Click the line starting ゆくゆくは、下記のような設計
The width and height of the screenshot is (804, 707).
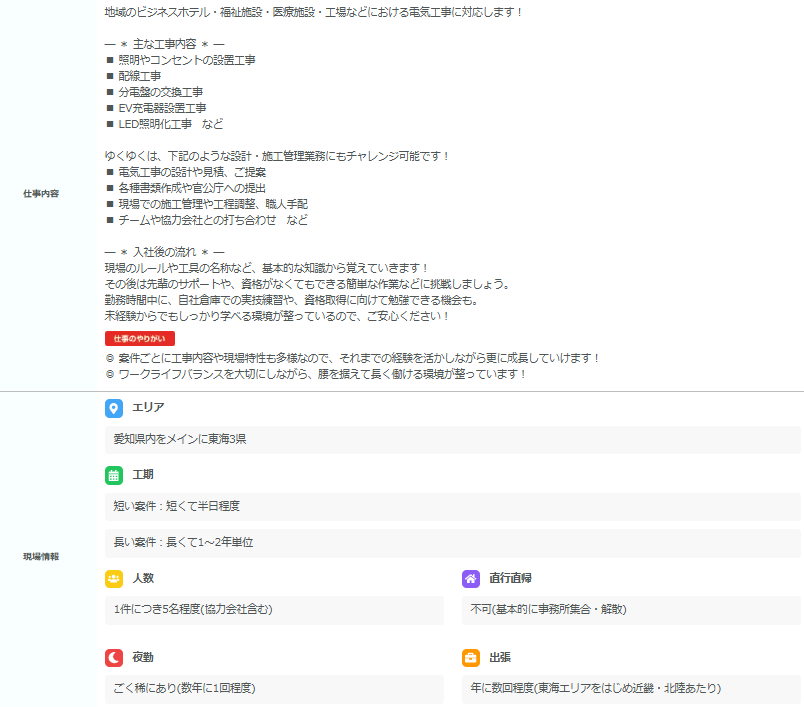pos(277,156)
